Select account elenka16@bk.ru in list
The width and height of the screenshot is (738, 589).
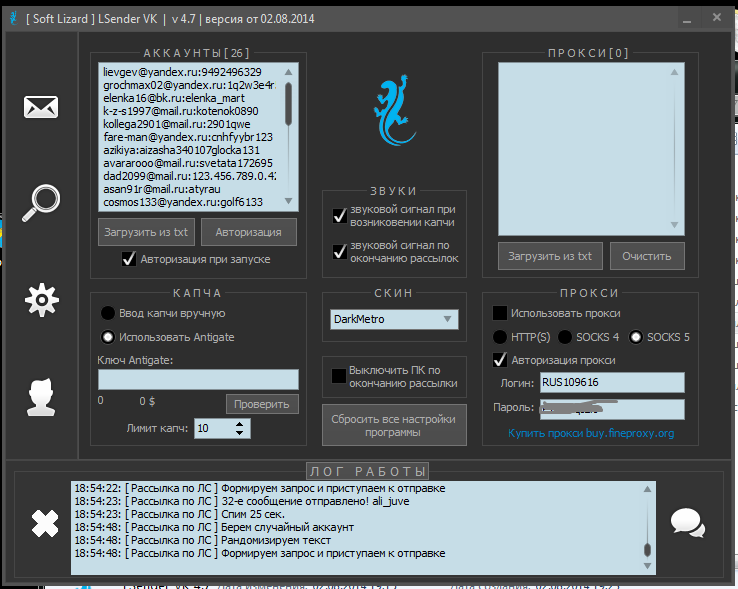coord(174,98)
